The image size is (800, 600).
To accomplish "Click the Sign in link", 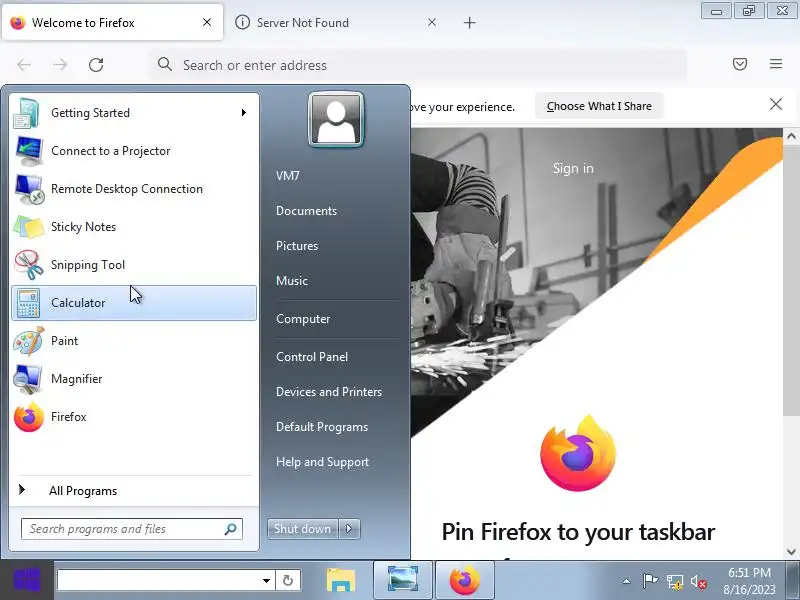I will click(573, 168).
